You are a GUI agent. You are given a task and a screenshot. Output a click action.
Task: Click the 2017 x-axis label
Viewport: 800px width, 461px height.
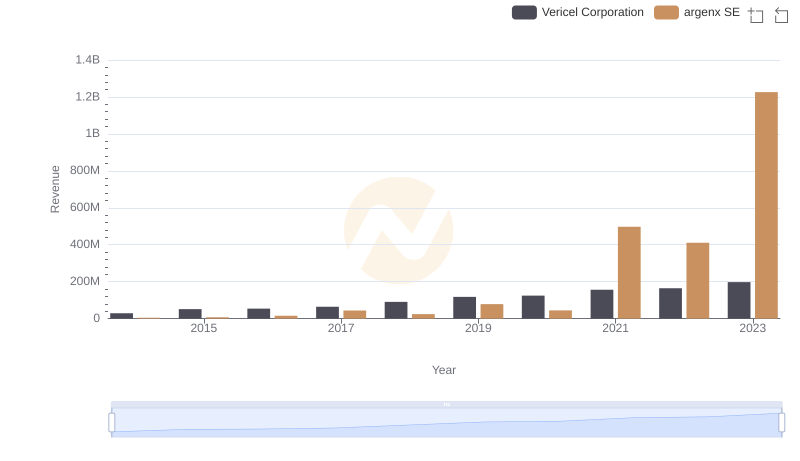pyautogui.click(x=341, y=328)
